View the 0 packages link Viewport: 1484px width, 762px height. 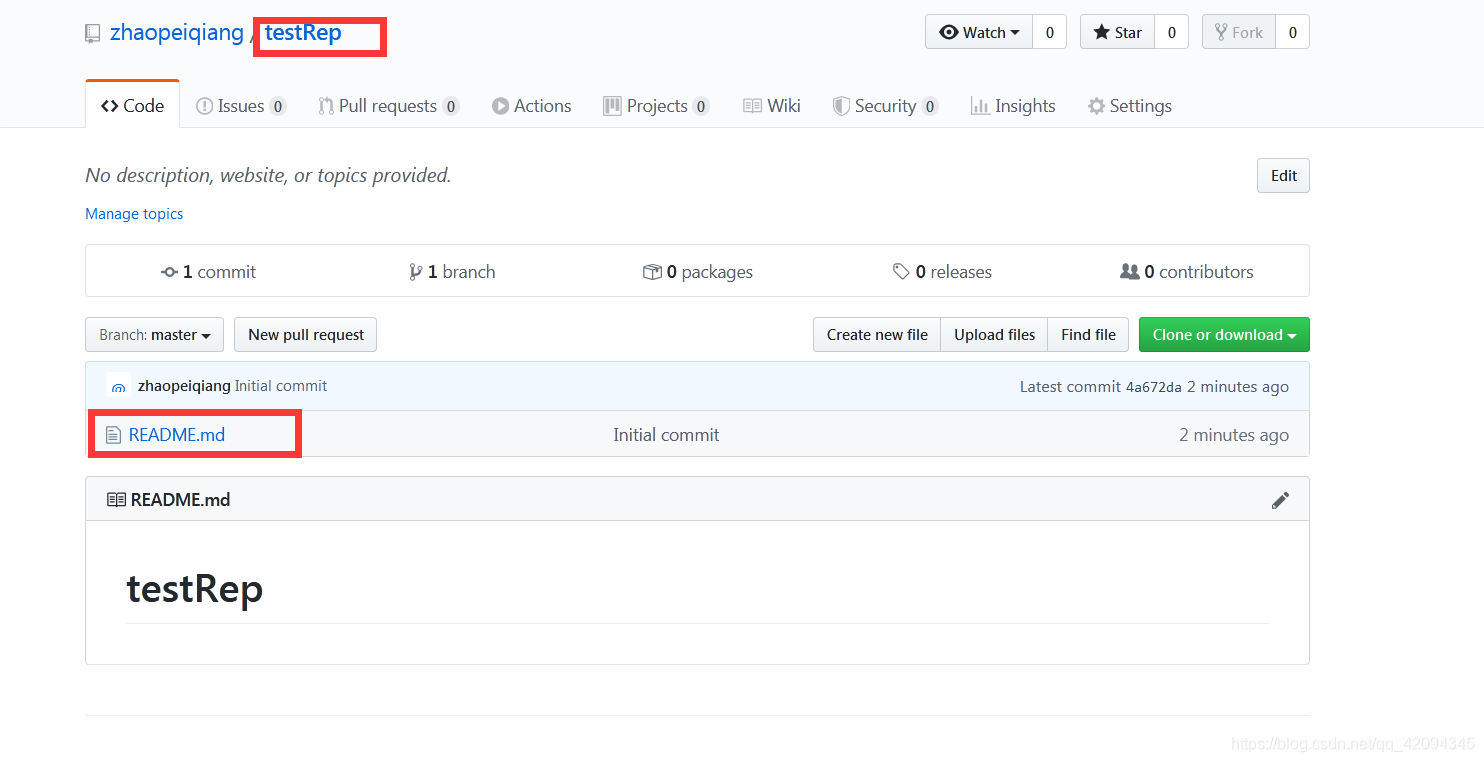[x=698, y=272]
